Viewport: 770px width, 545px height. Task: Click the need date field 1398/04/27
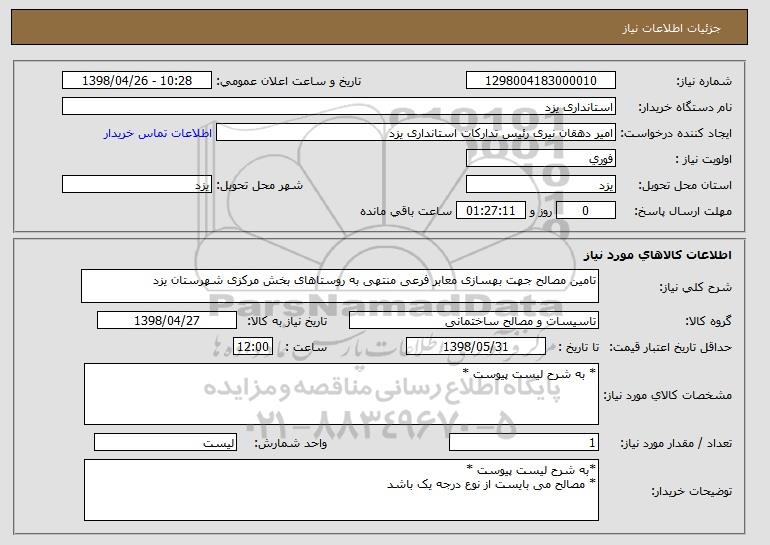[x=167, y=321]
